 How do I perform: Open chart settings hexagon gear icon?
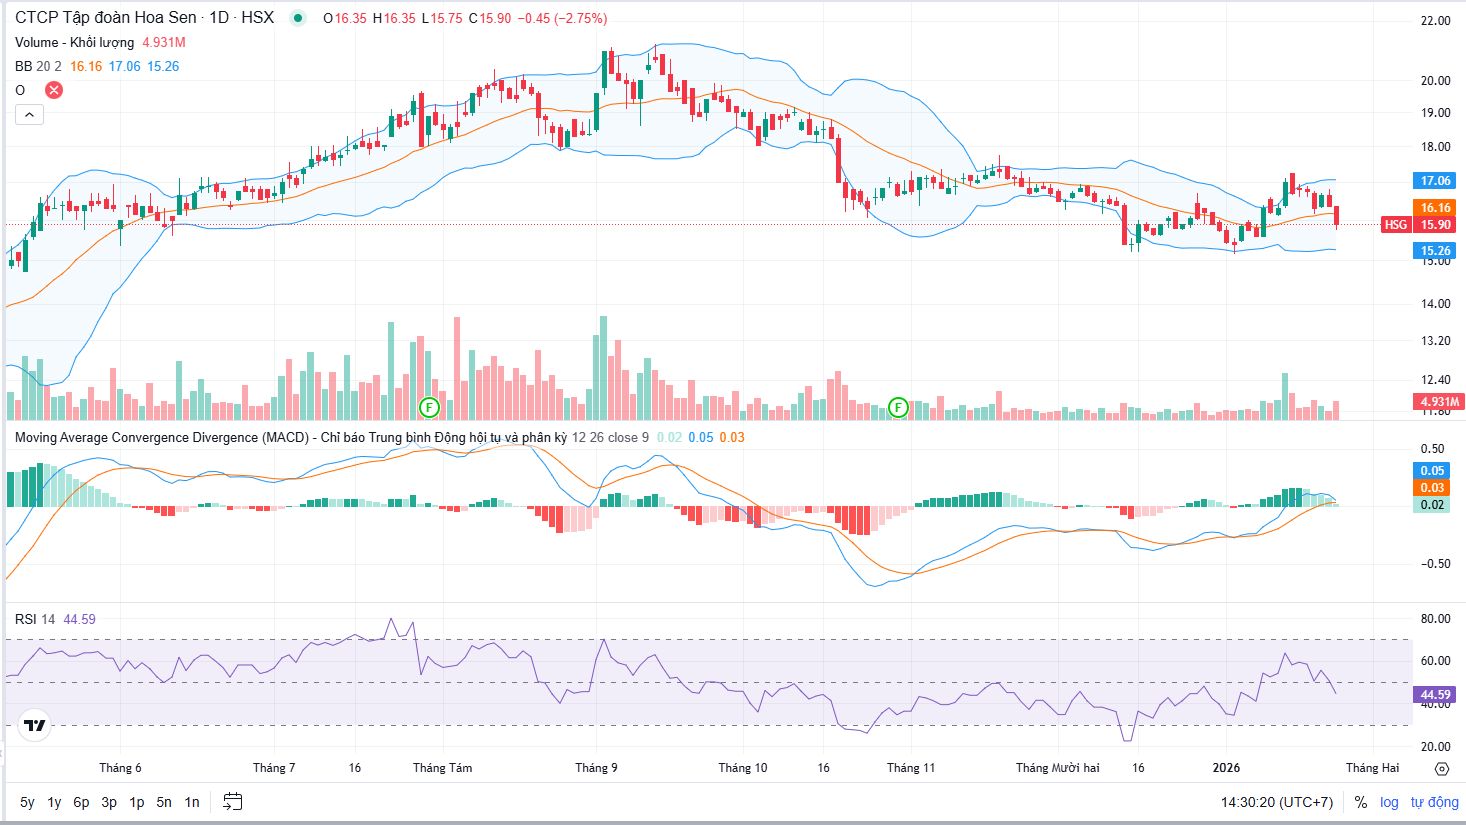(x=1441, y=768)
